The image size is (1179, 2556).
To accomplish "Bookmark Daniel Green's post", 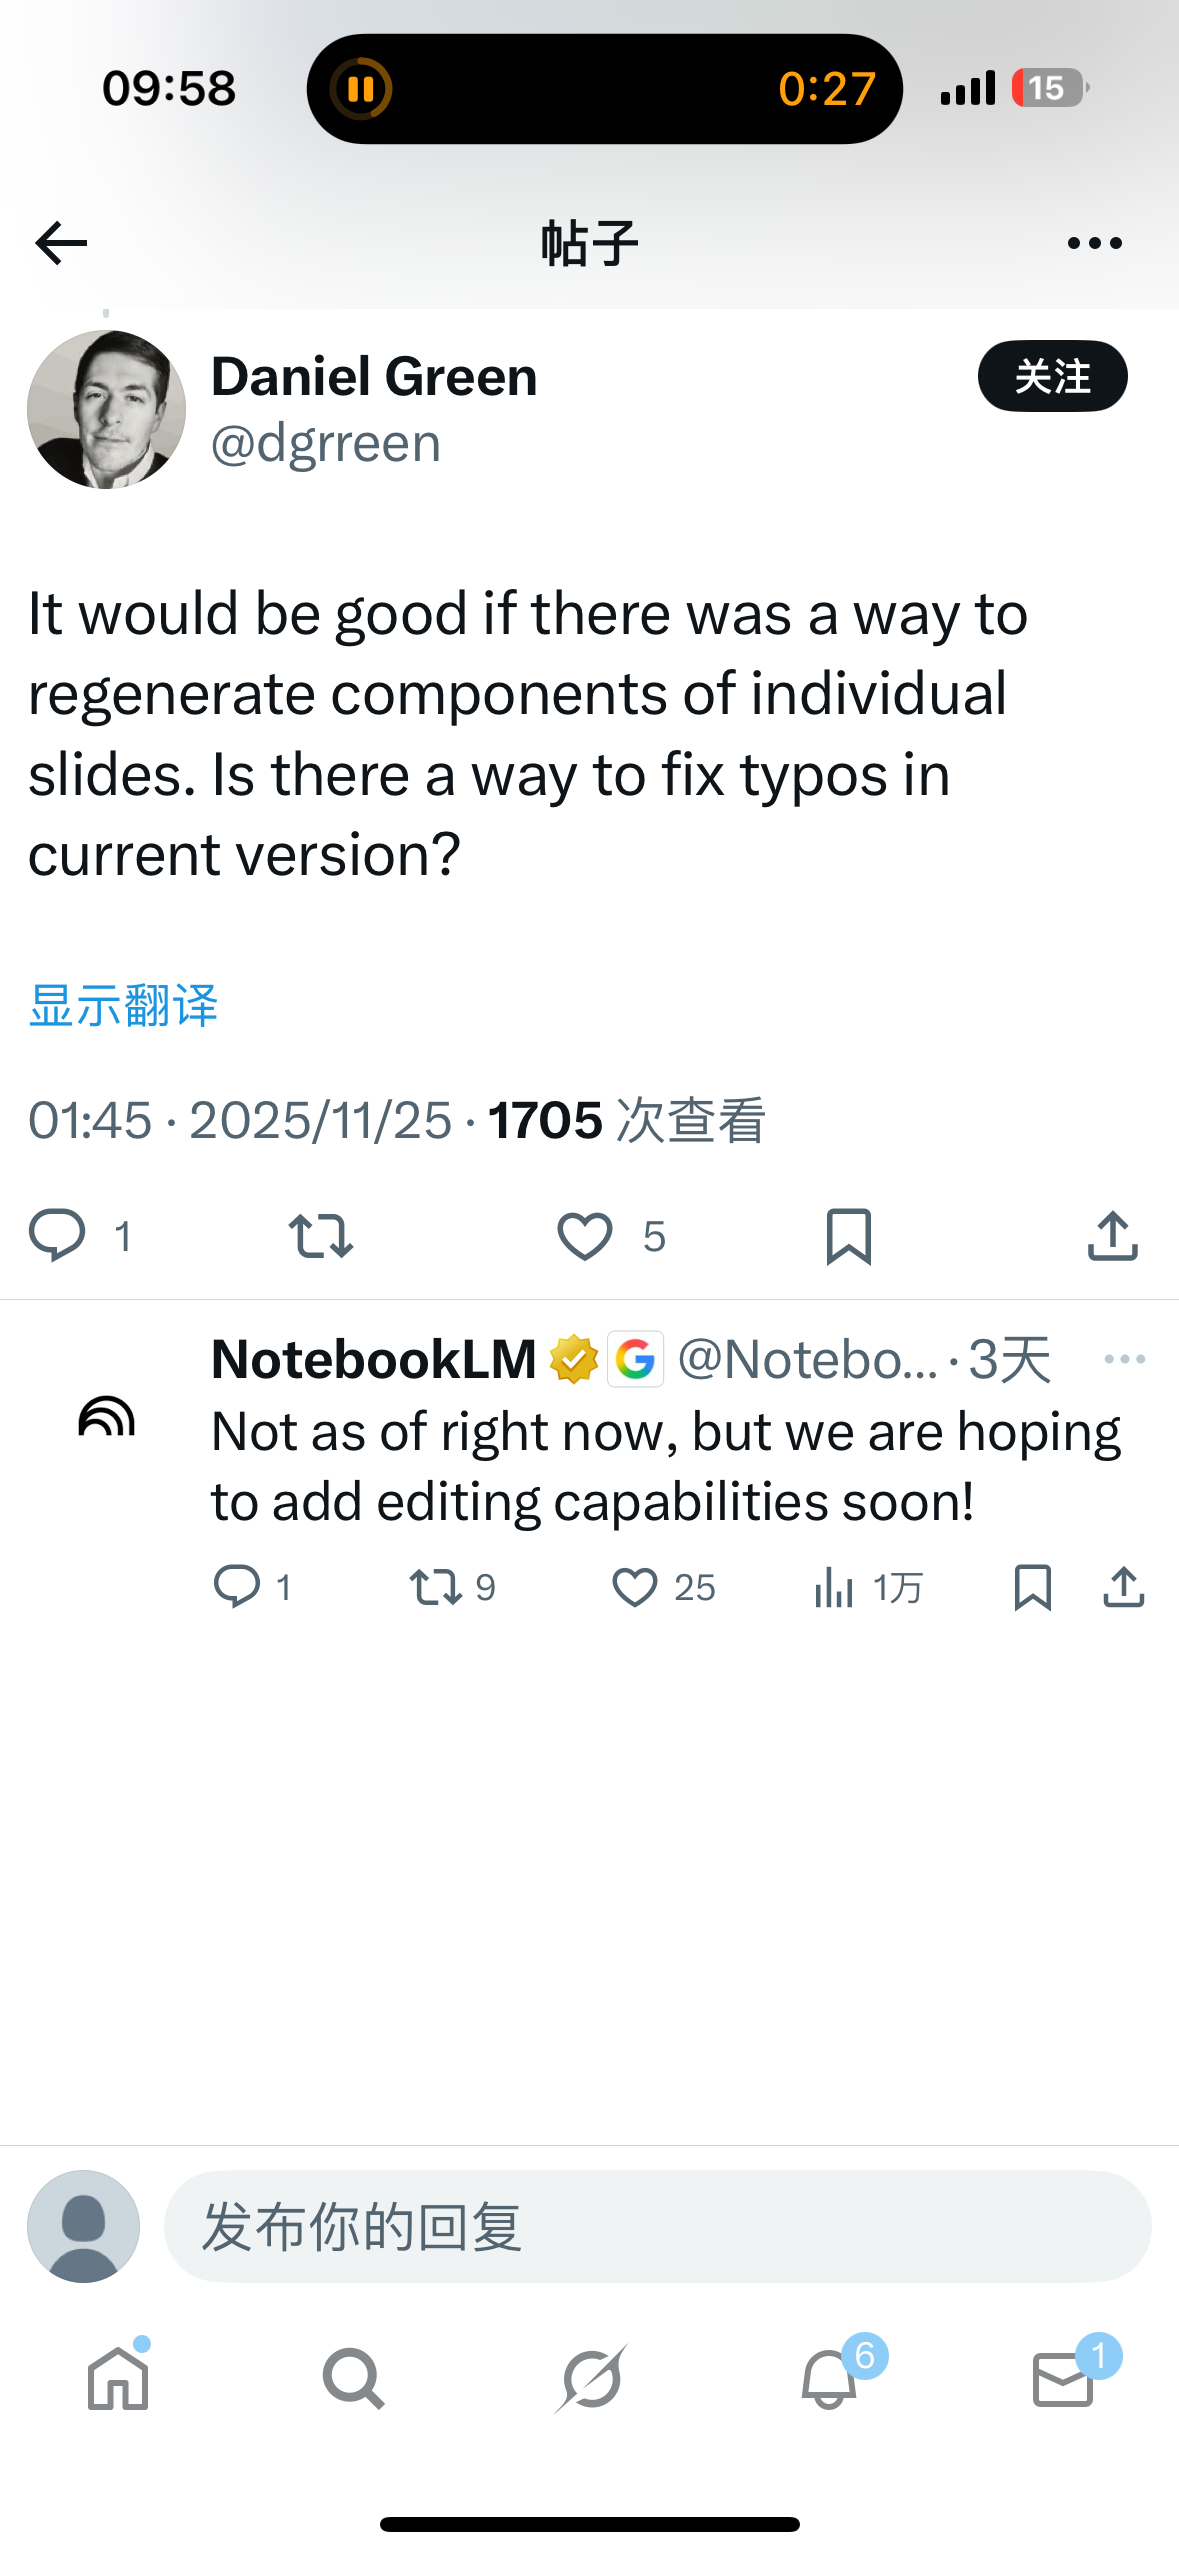I will (x=849, y=1235).
